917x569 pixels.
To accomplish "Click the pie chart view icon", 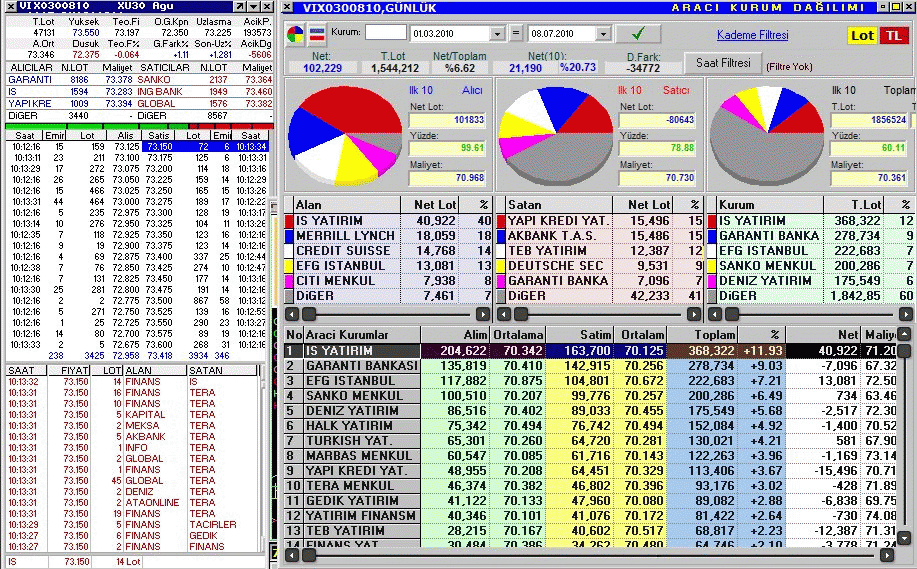I will pos(296,35).
